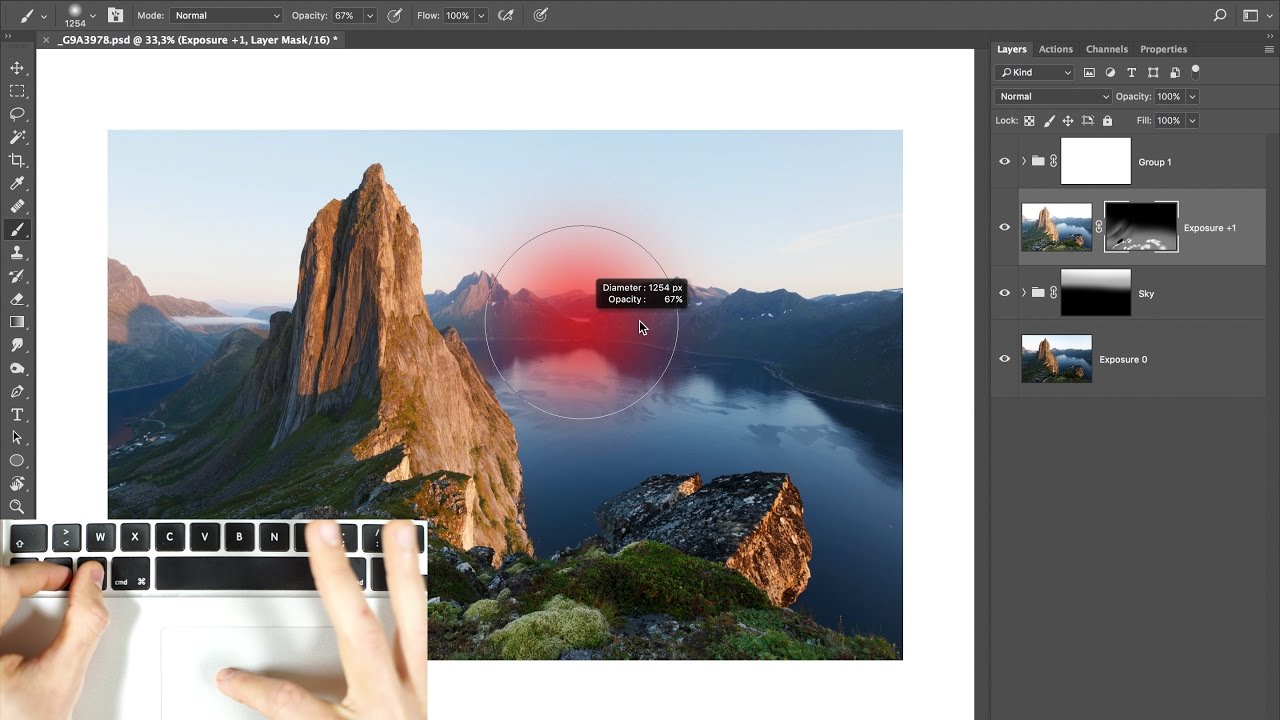Toggle pressure for opacity button

(395, 16)
